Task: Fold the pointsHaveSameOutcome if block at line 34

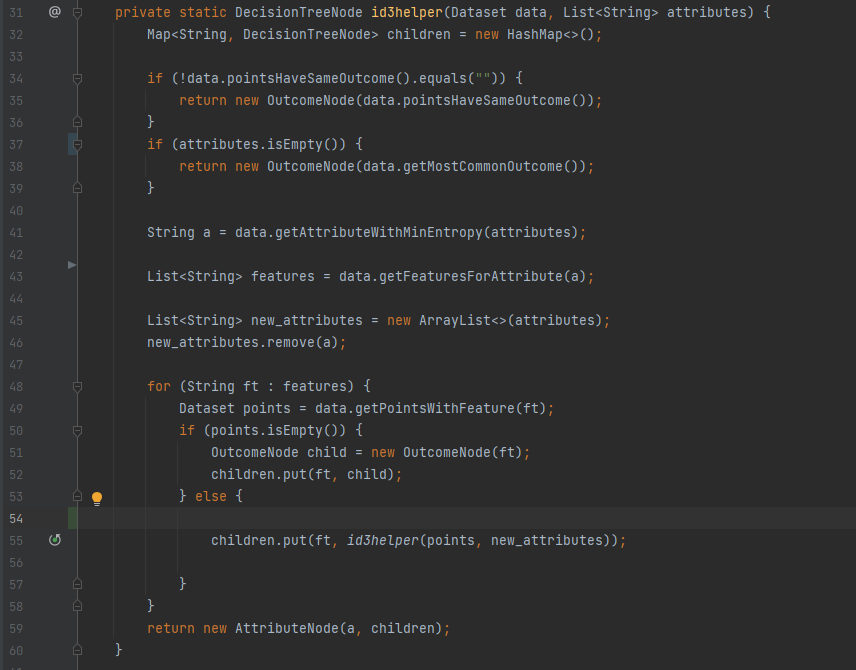Action: [x=78, y=78]
